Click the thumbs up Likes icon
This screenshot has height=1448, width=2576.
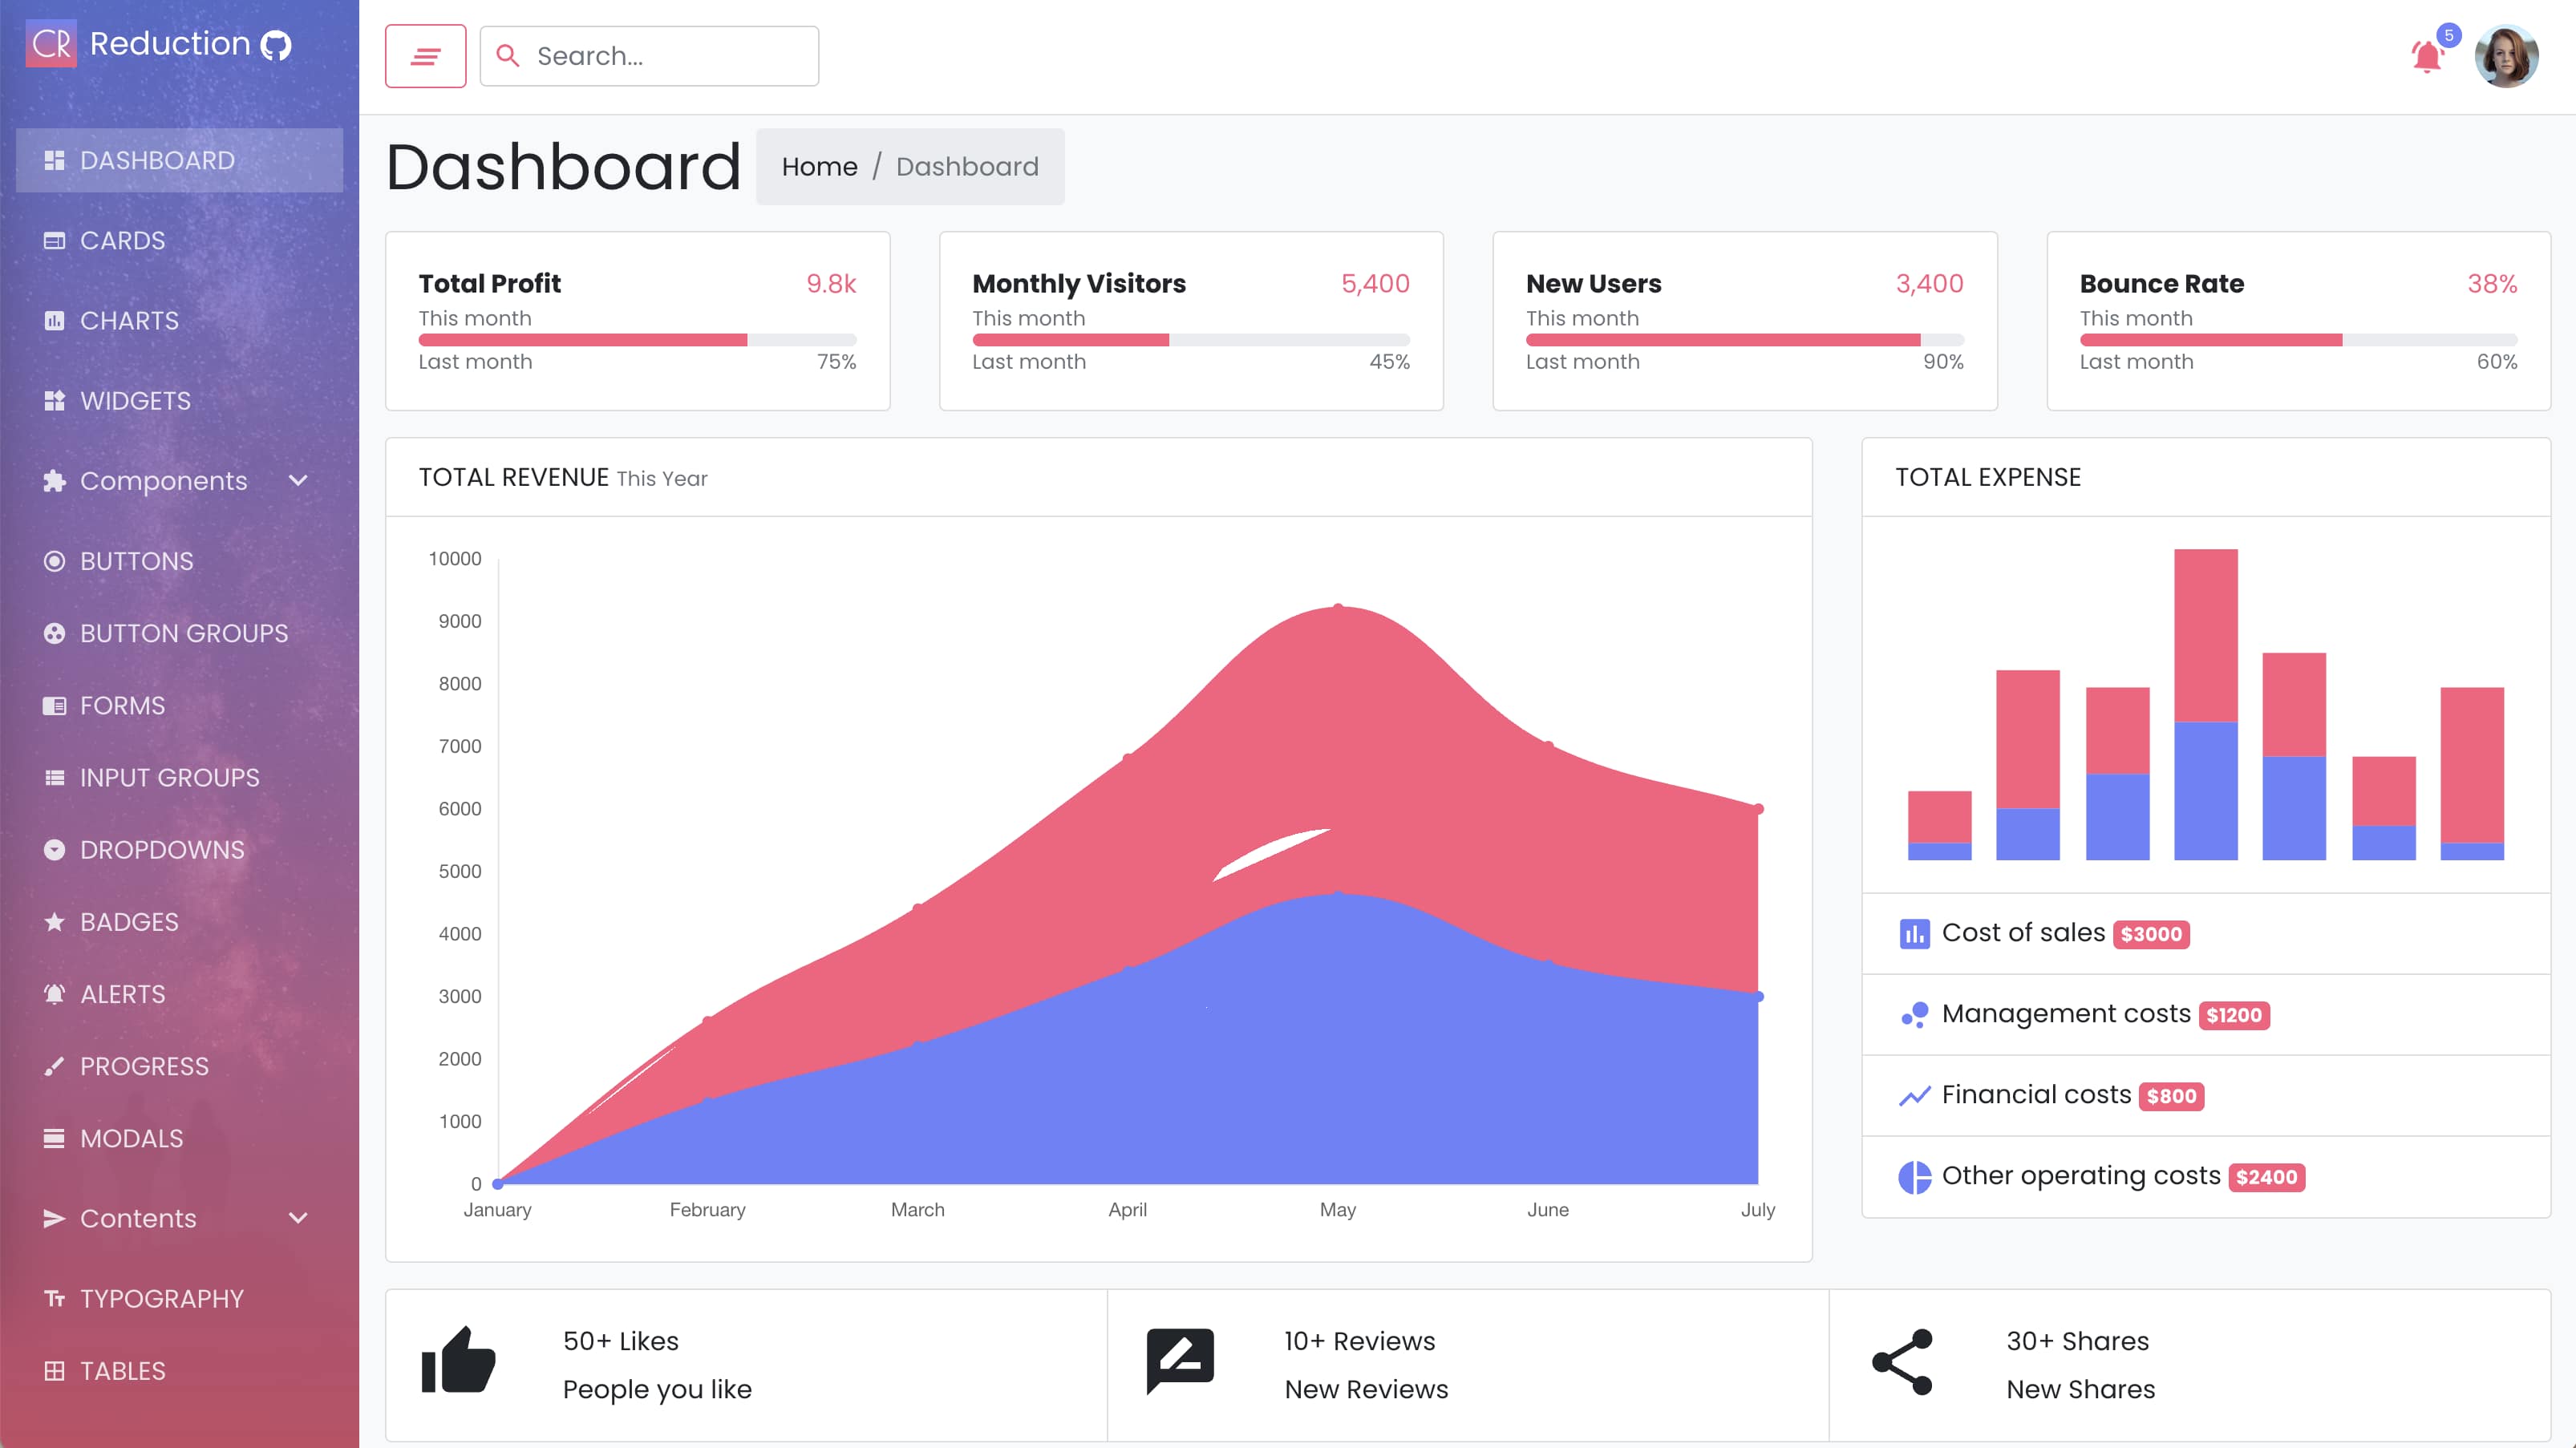coord(458,1362)
